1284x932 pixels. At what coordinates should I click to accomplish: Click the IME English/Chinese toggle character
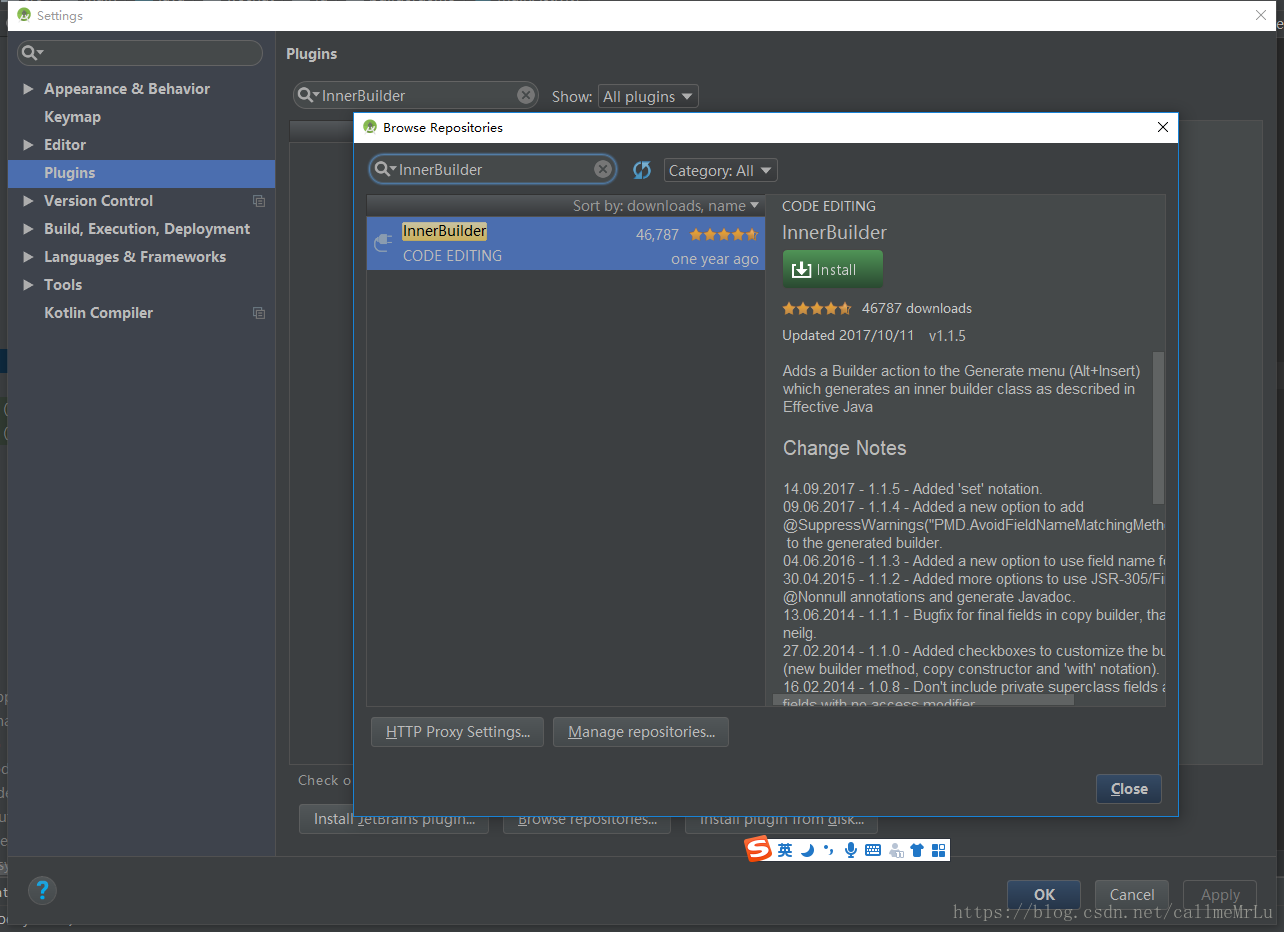785,850
